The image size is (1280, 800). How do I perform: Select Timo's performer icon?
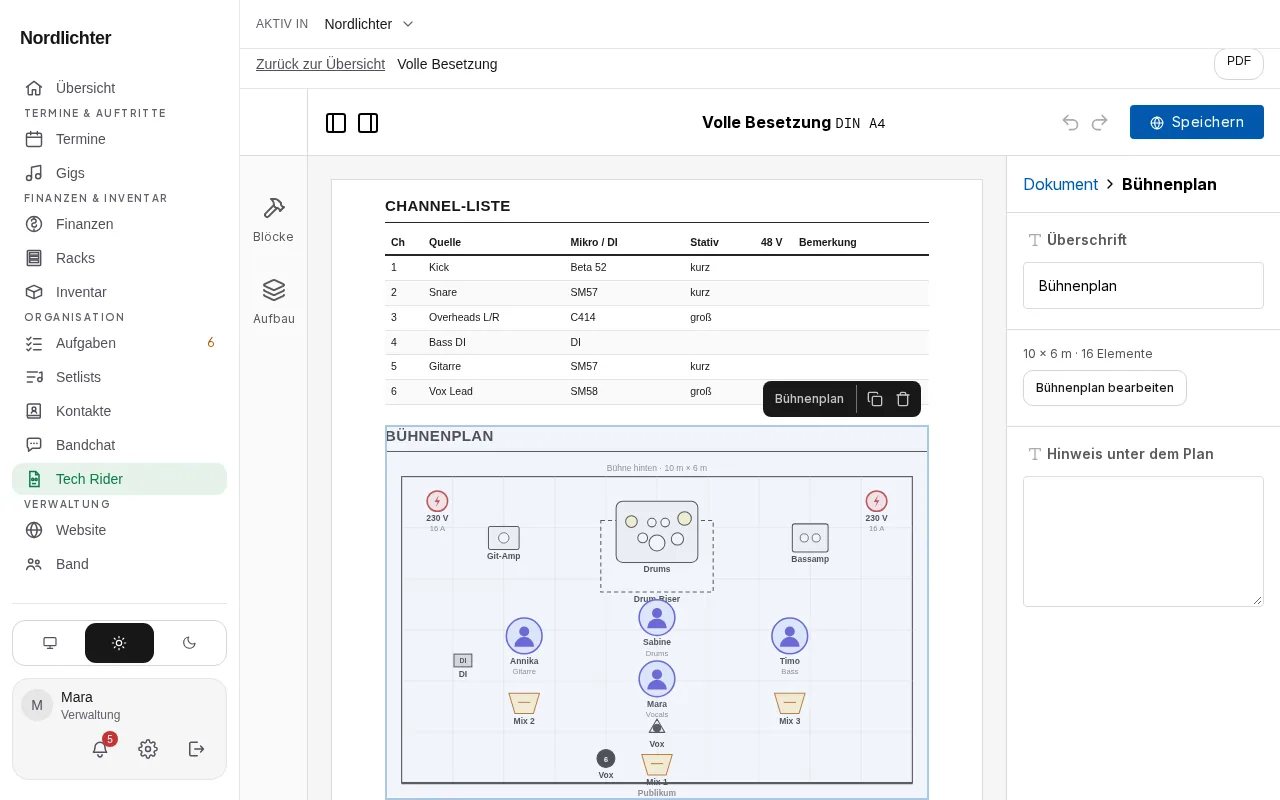click(790, 636)
